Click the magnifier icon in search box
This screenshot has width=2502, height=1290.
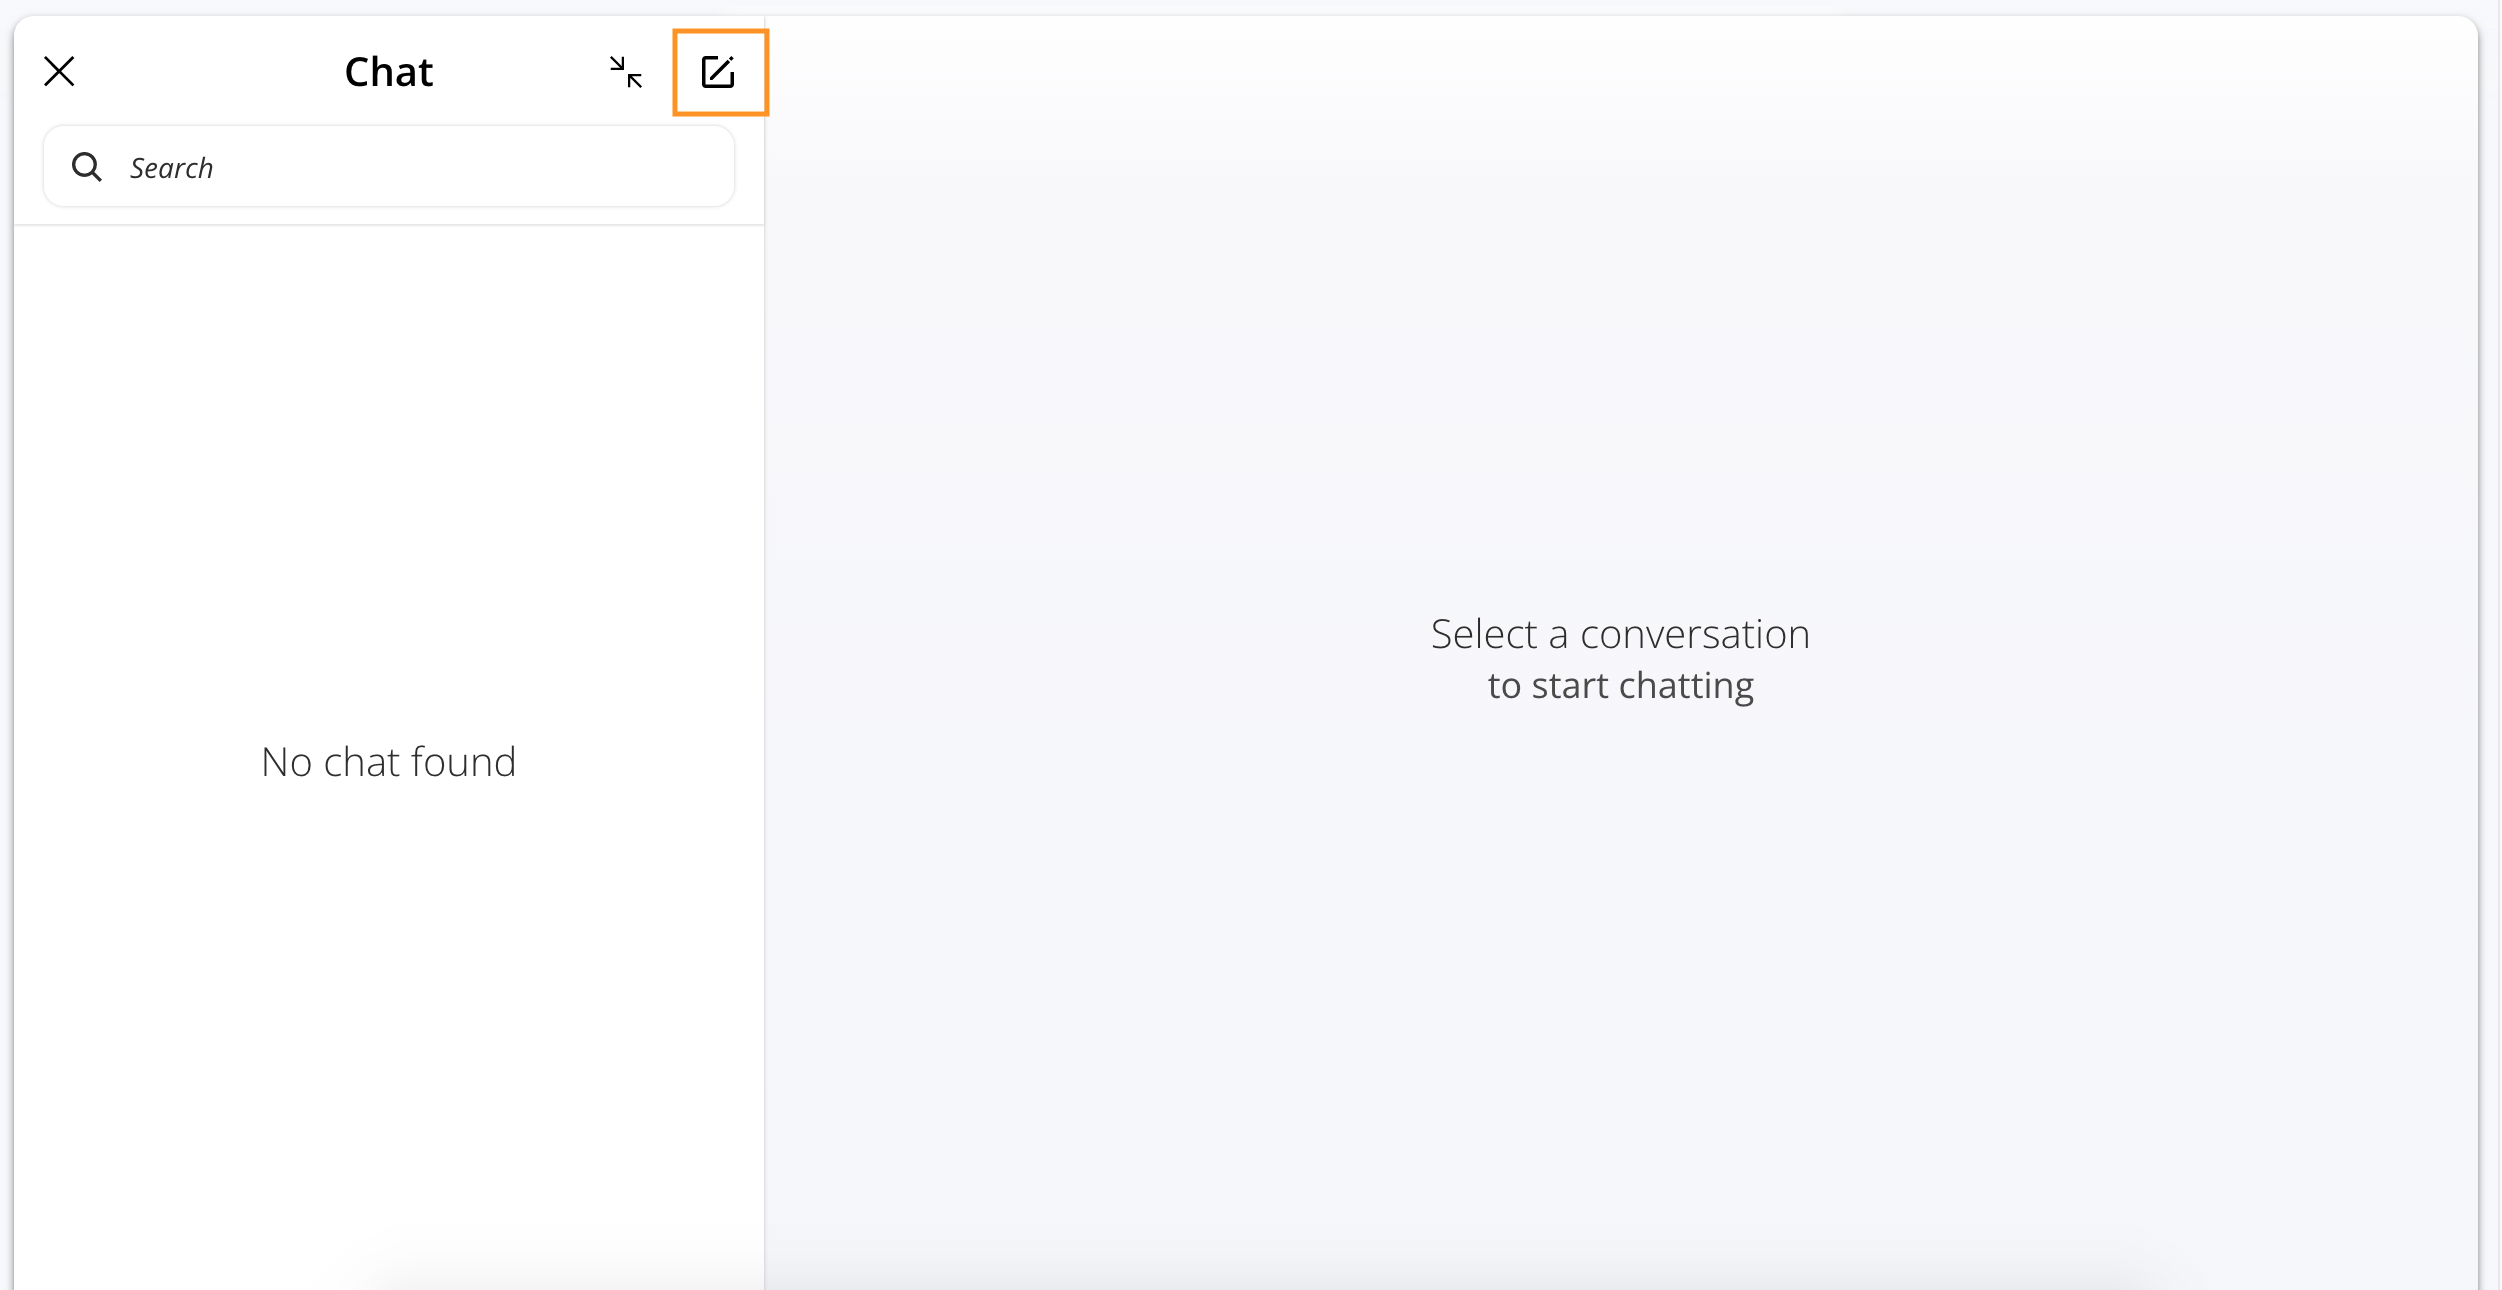click(87, 167)
